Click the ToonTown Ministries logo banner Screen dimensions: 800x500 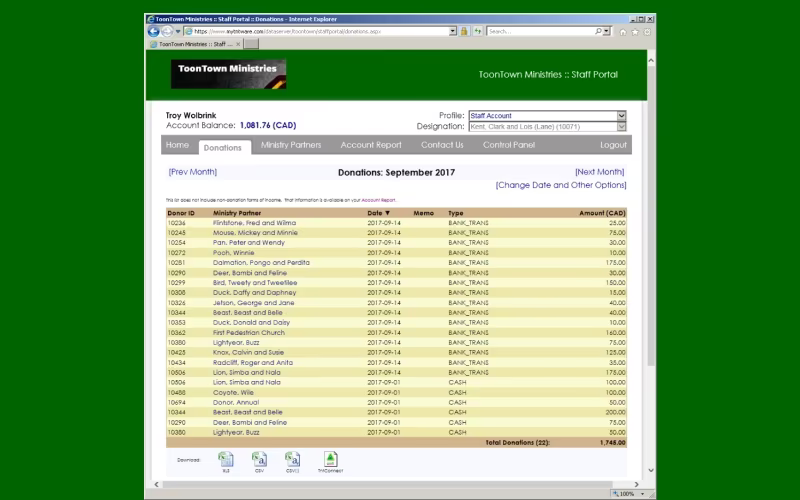pos(229,74)
